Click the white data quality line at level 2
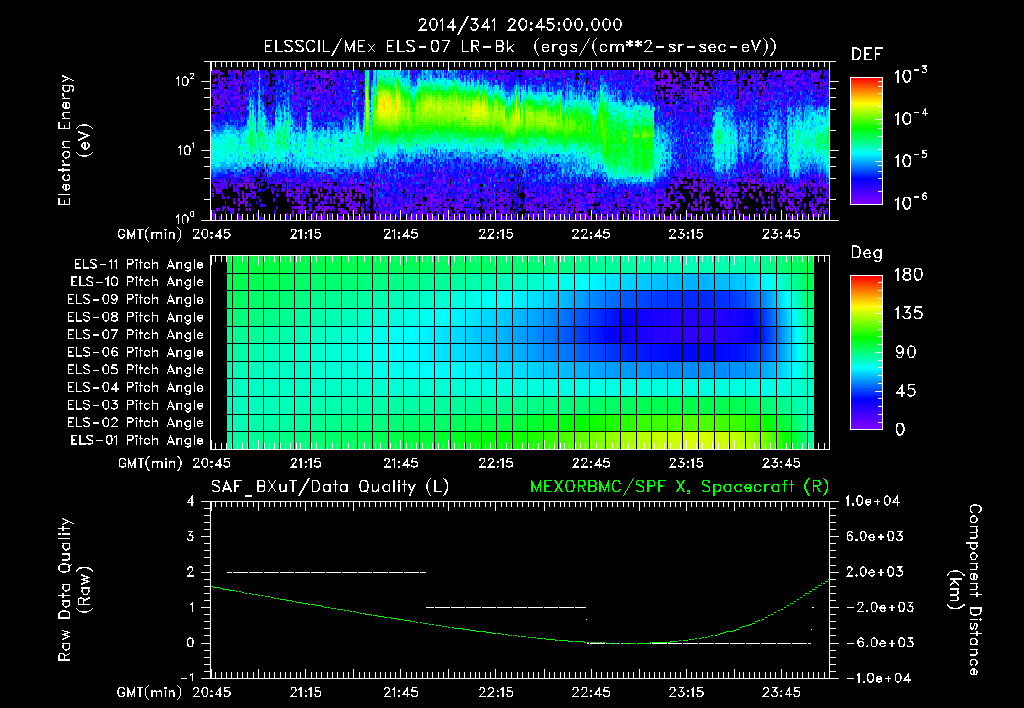Image resolution: width=1024 pixels, height=708 pixels. tap(327, 572)
